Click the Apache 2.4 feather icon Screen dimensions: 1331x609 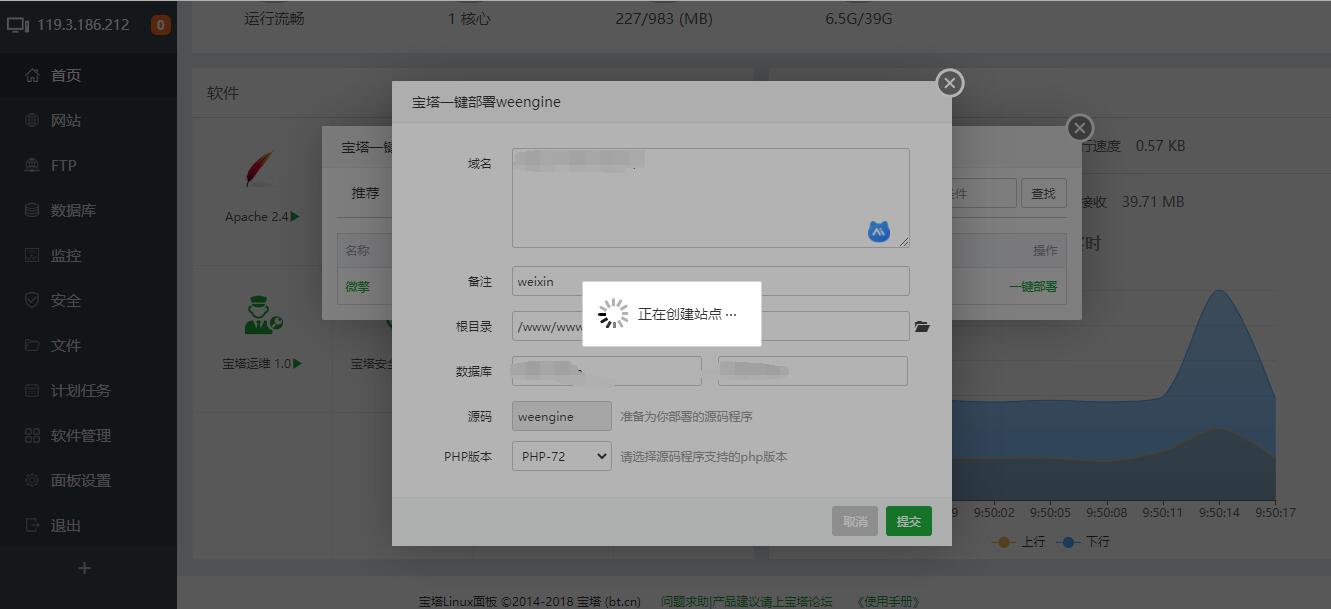click(260, 170)
